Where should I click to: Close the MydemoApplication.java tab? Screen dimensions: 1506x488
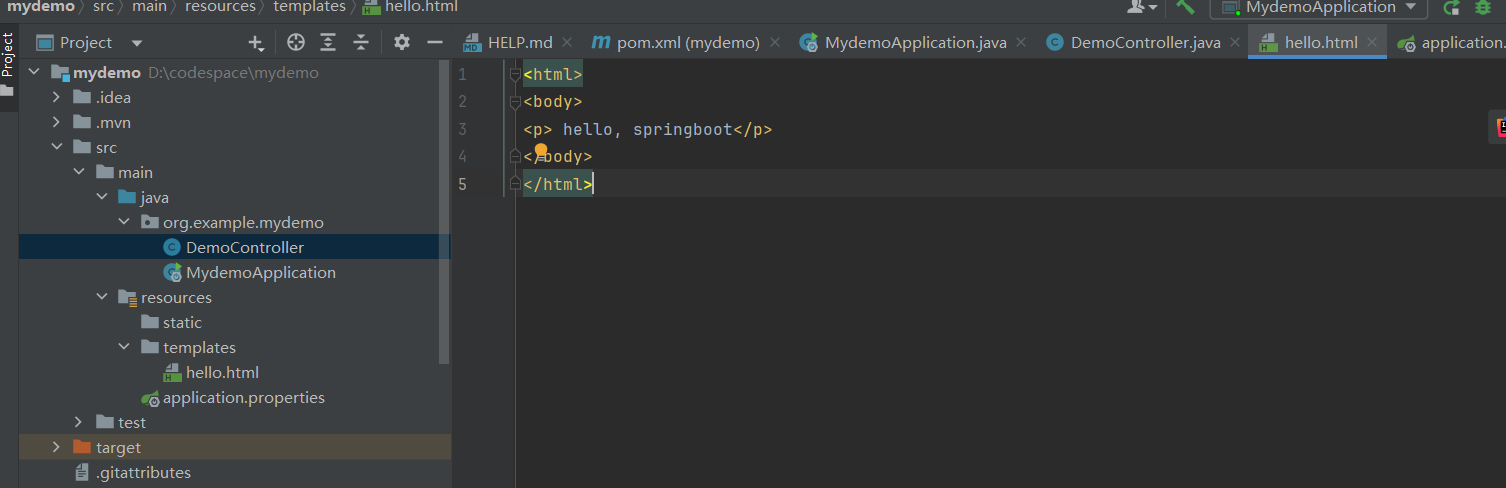tap(1021, 43)
